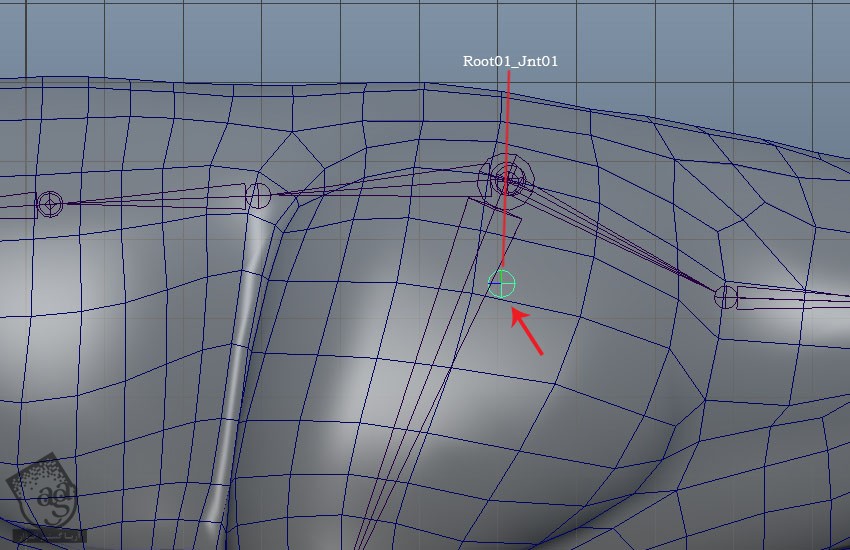
Task: Select the root joint under the label
Action: point(508,180)
